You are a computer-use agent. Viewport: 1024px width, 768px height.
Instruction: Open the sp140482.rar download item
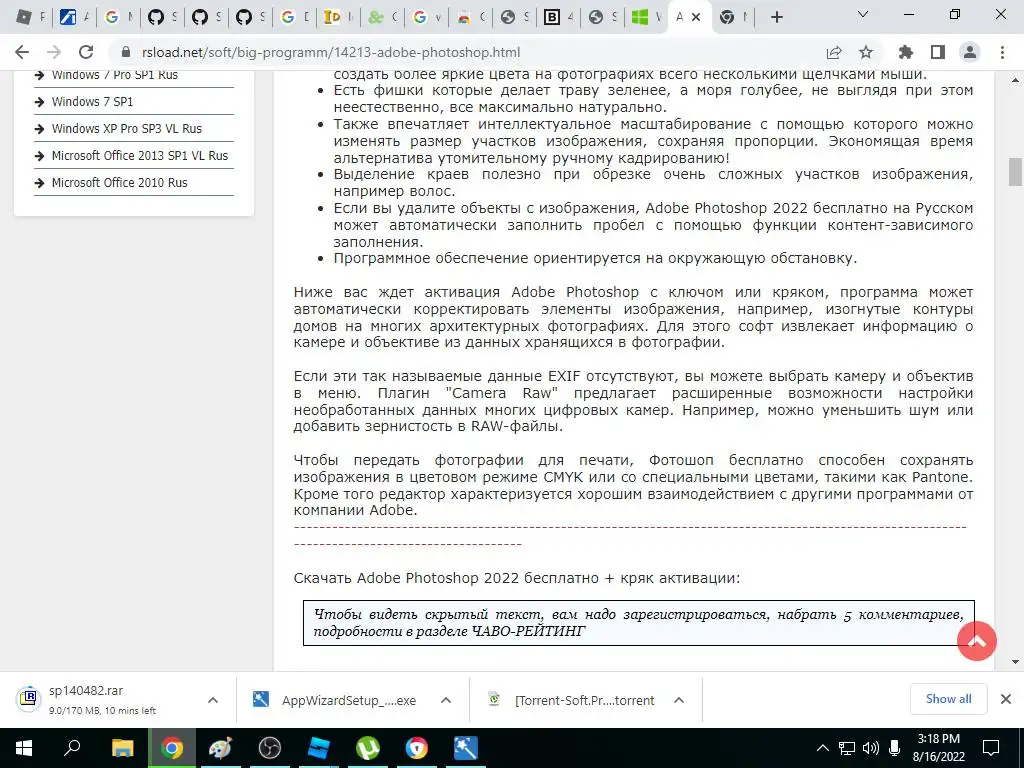click(x=104, y=699)
